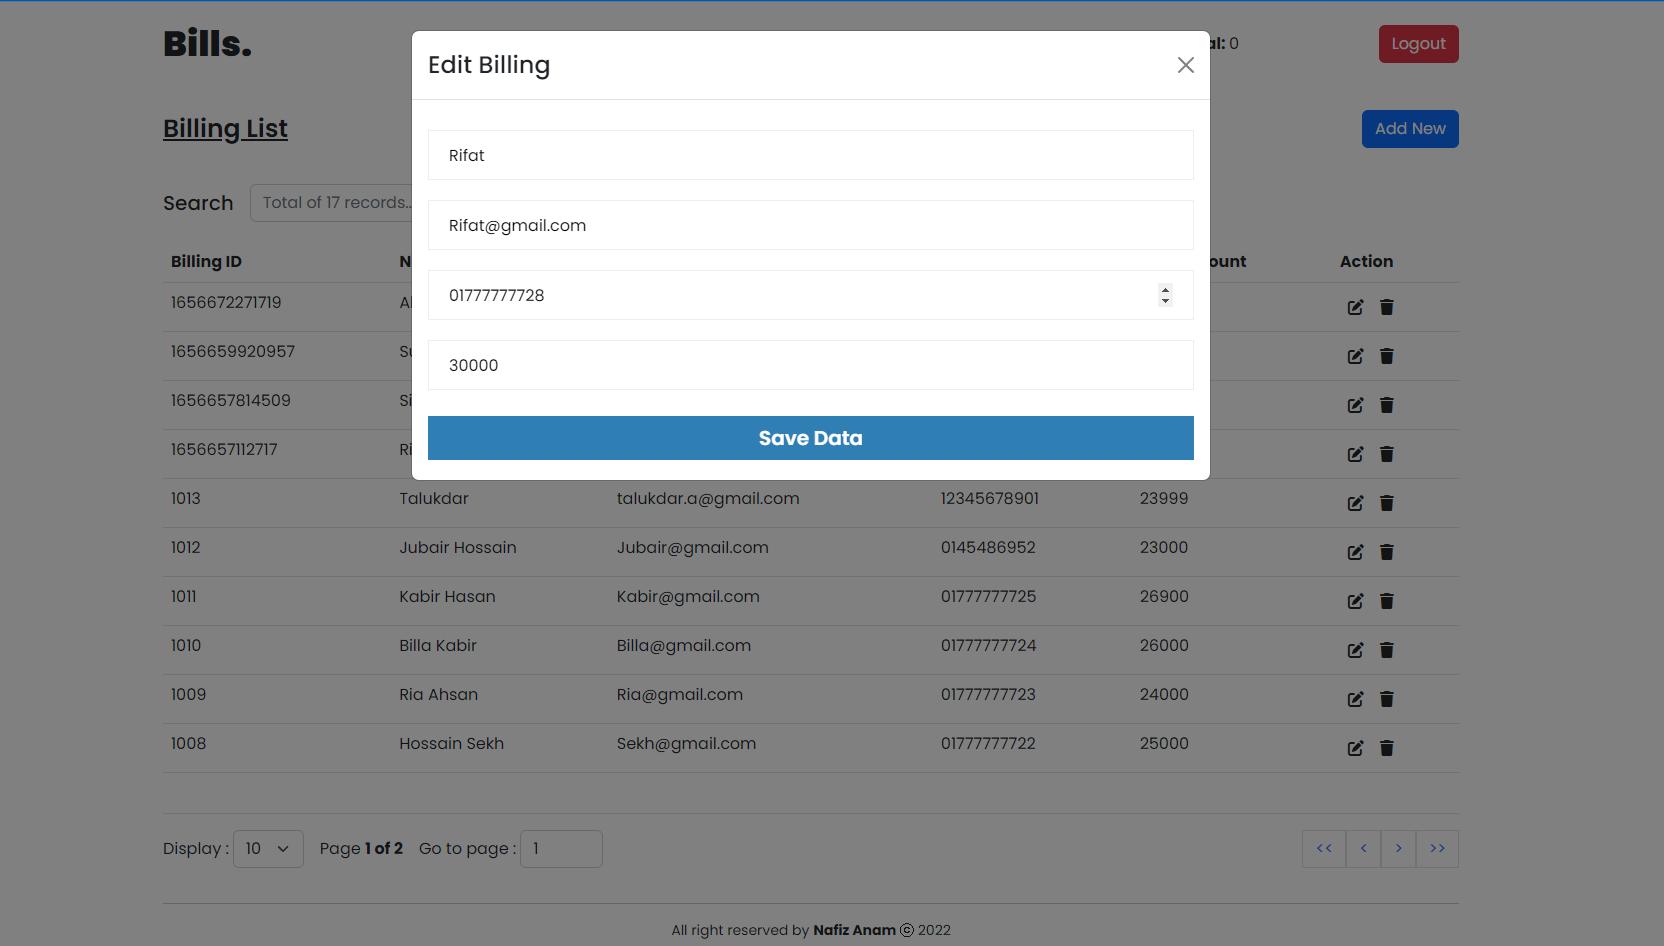
Task: Click the search box for records
Action: click(x=332, y=203)
